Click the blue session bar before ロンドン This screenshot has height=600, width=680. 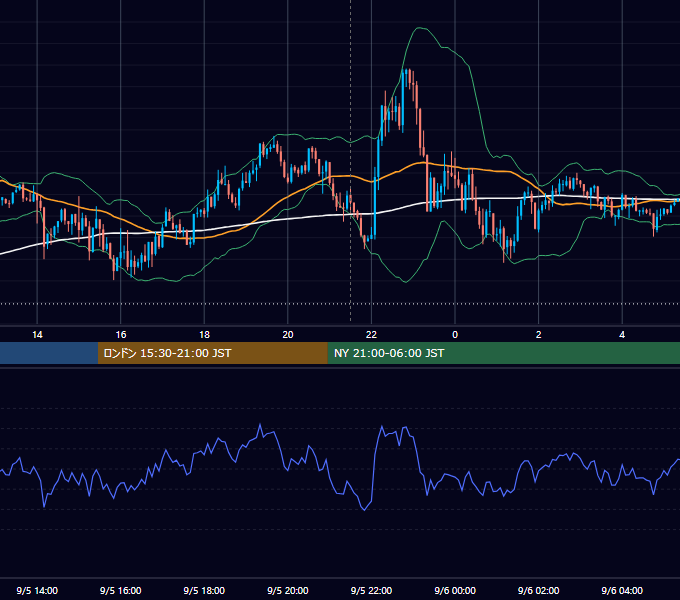(49, 353)
